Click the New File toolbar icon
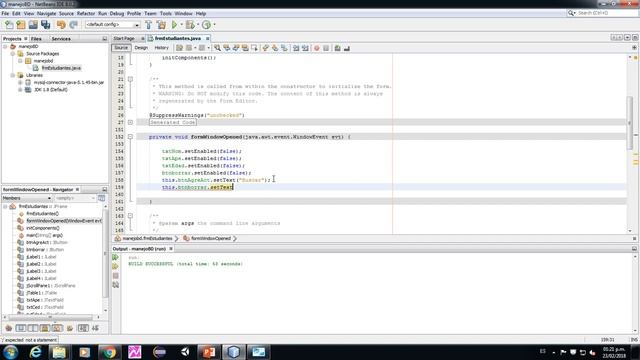640x360 pixels. [9, 25]
